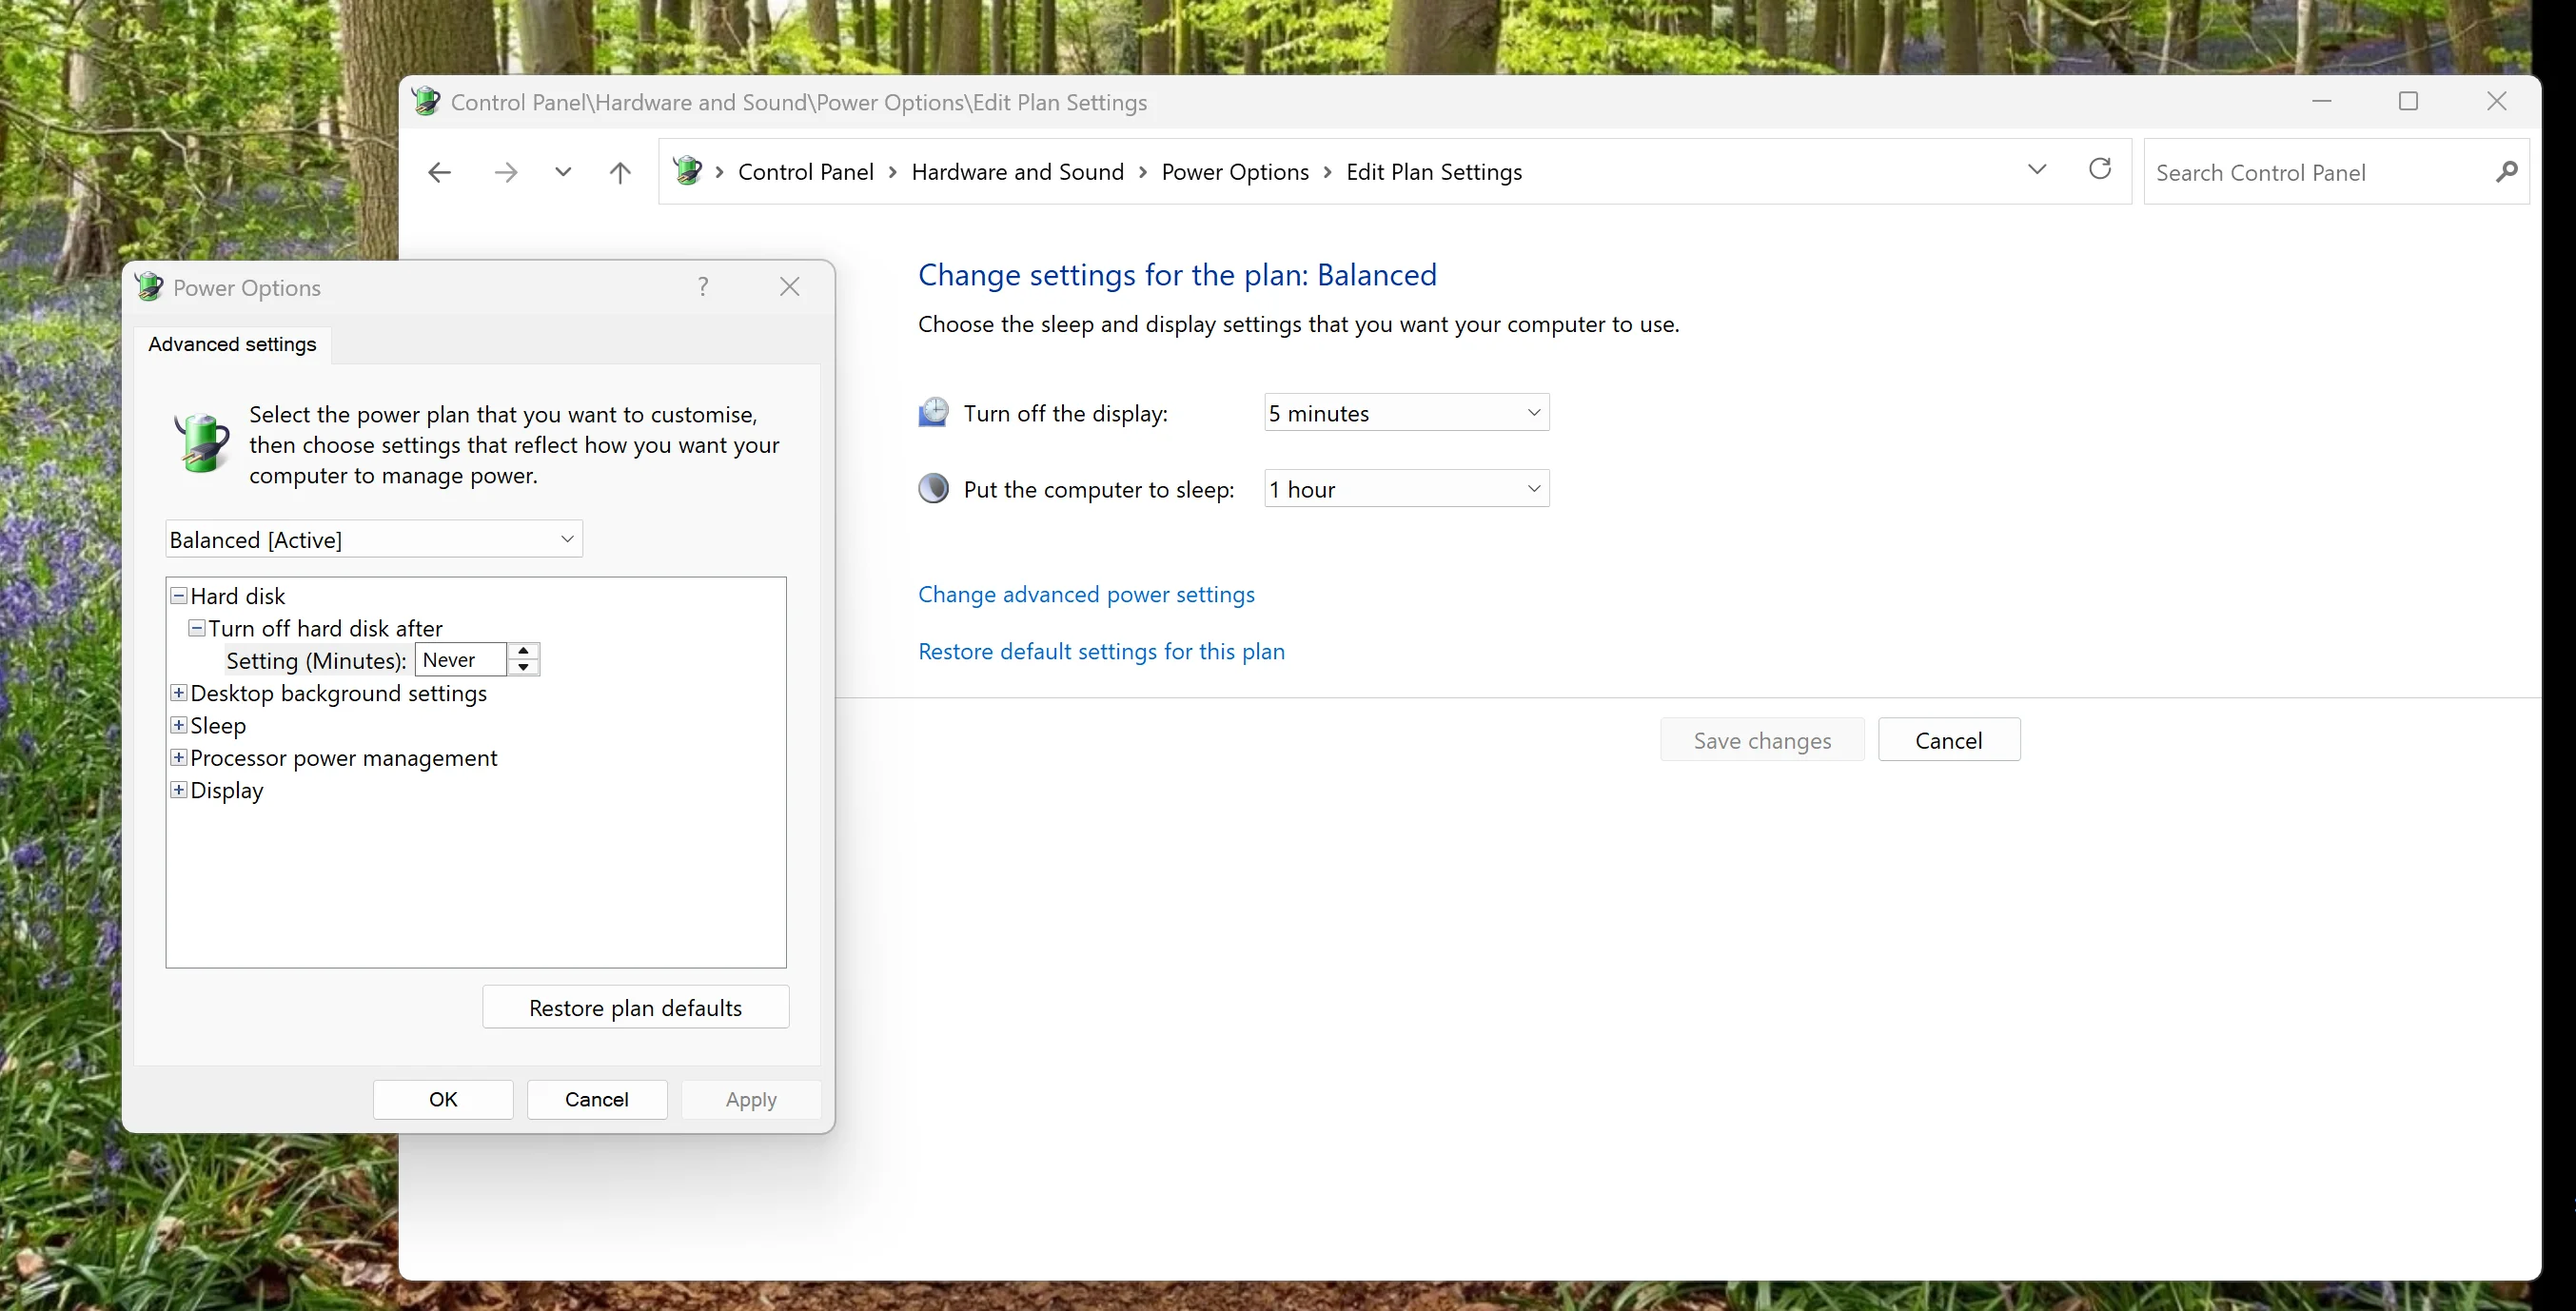Expand the Sleep settings node
The width and height of the screenshot is (2576, 1311).
179,725
